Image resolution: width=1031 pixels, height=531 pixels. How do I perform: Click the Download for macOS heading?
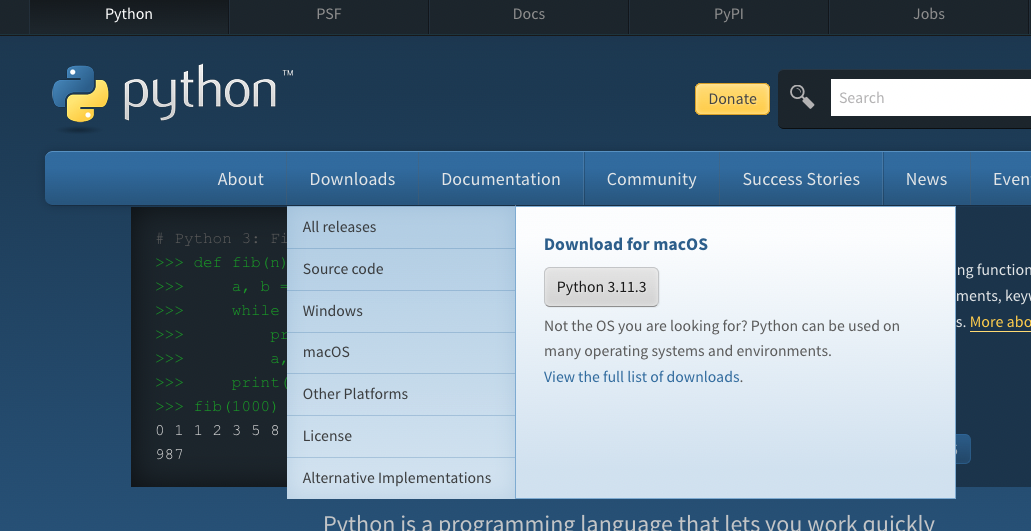[x=626, y=244]
